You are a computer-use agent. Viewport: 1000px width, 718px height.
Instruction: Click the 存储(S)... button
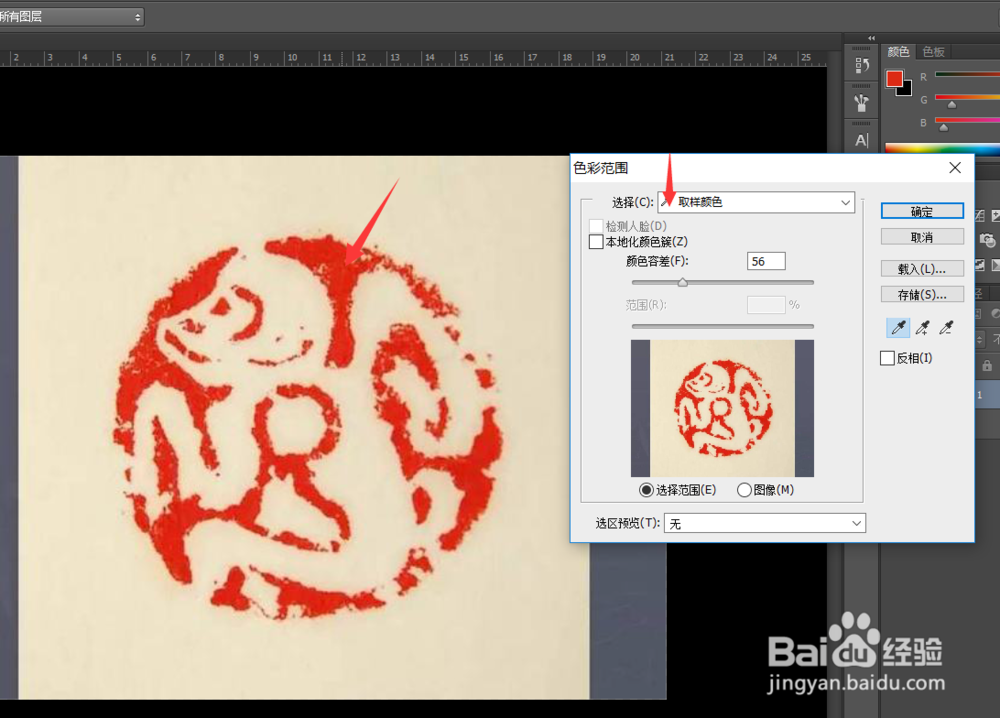click(922, 294)
